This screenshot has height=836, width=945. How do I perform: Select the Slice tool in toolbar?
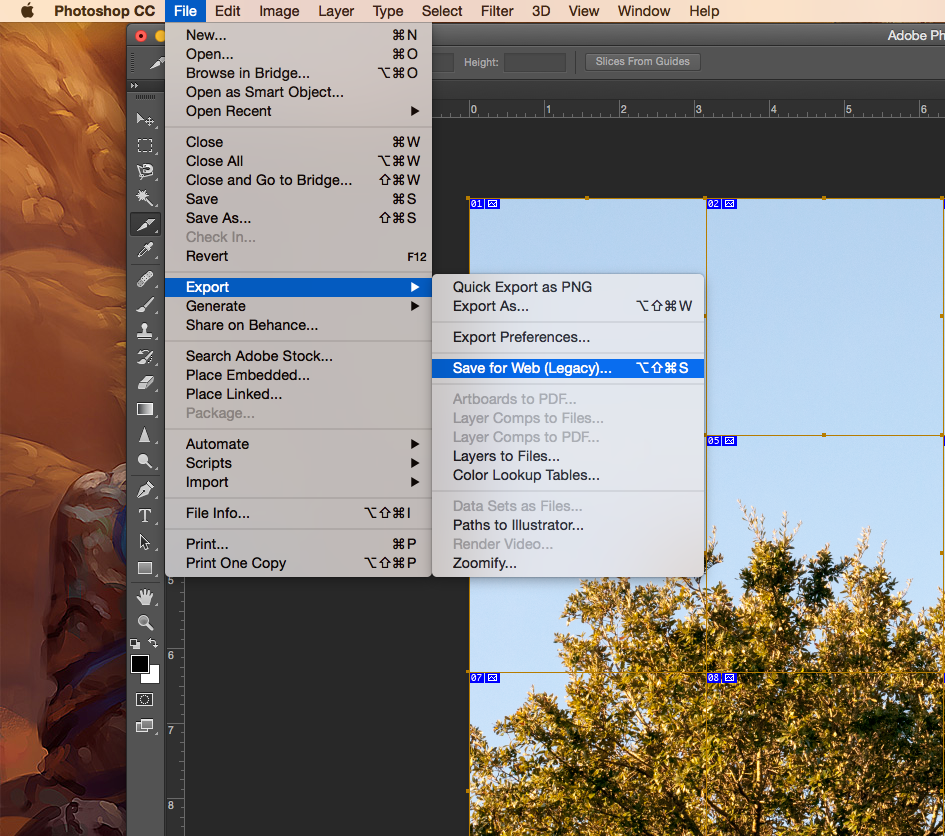pos(145,224)
